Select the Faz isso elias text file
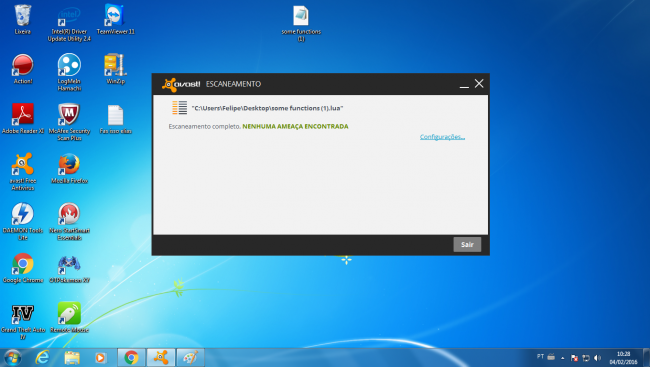The image size is (650, 367). click(115, 119)
